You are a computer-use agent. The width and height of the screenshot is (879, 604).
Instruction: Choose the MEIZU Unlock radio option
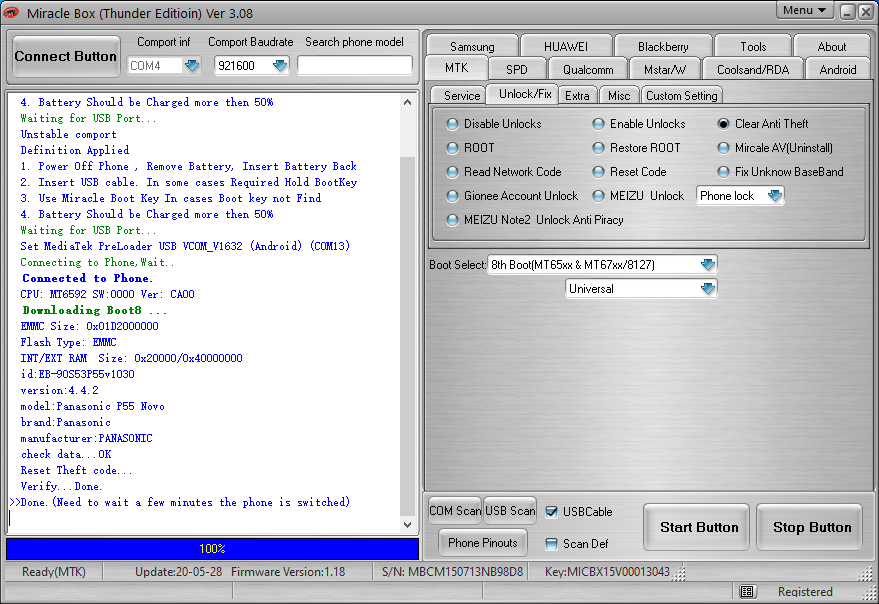[598, 196]
